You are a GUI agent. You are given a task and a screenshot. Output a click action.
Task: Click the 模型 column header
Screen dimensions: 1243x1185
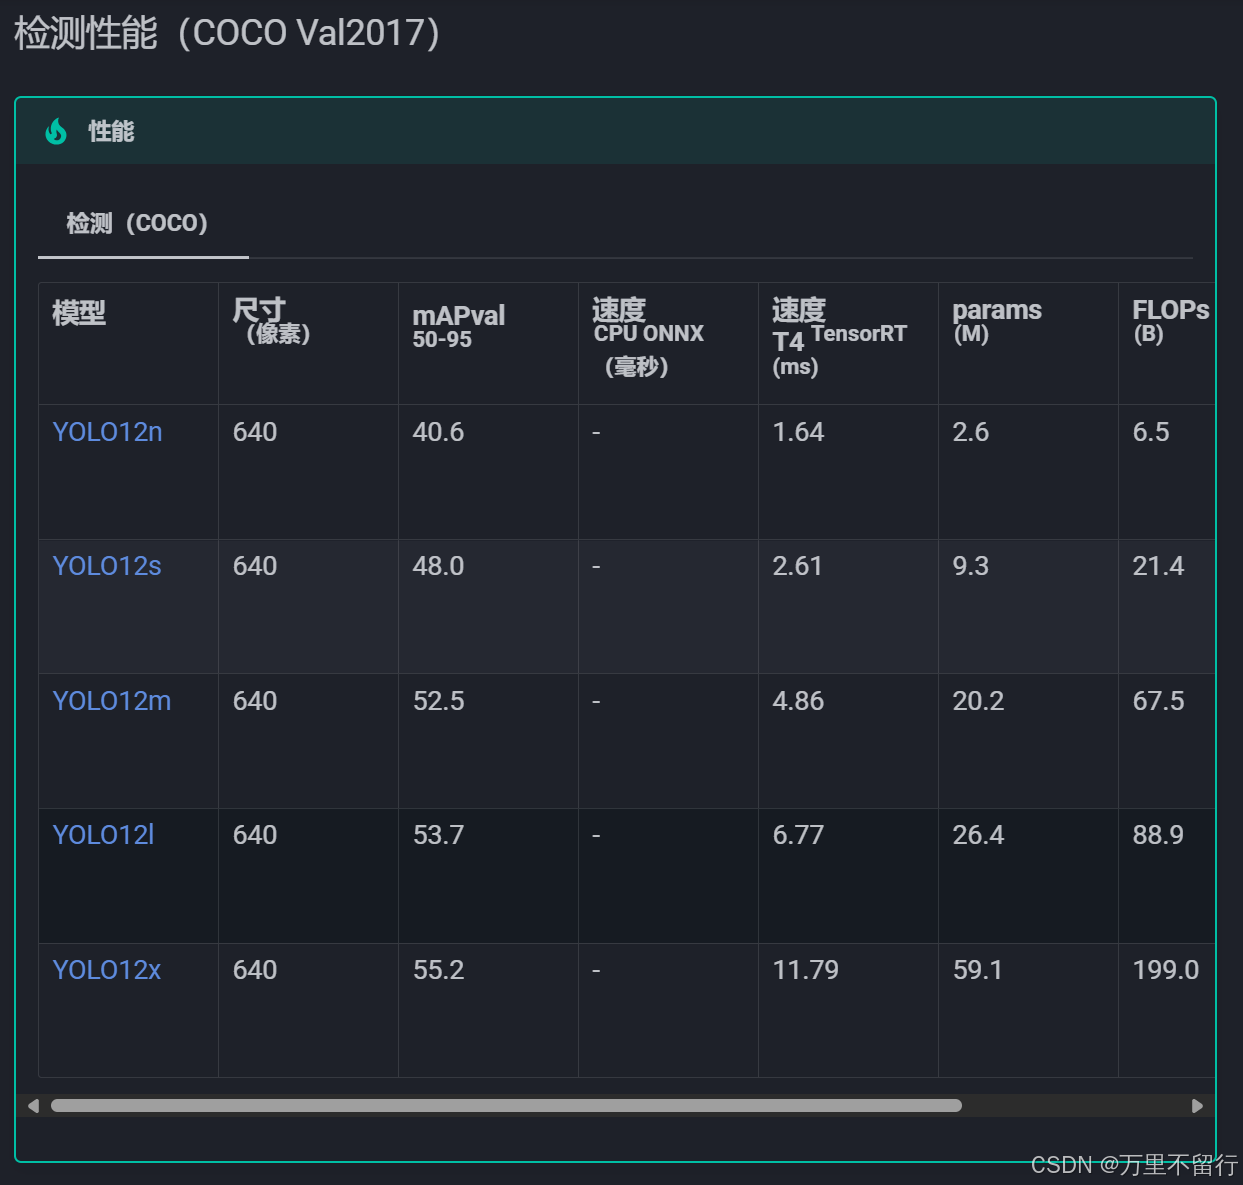[128, 343]
